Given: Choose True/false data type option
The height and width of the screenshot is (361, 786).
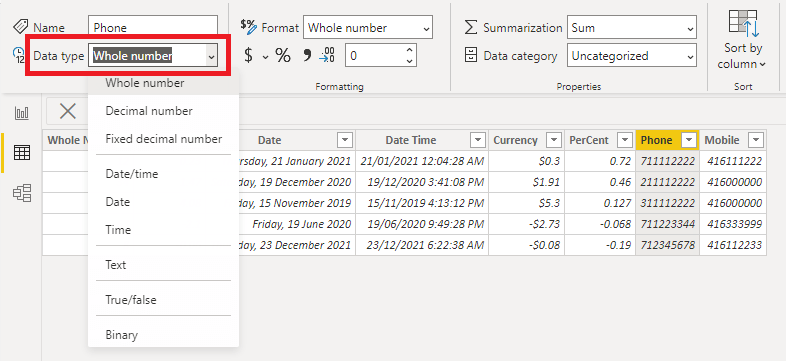Looking at the screenshot, I should [163, 300].
